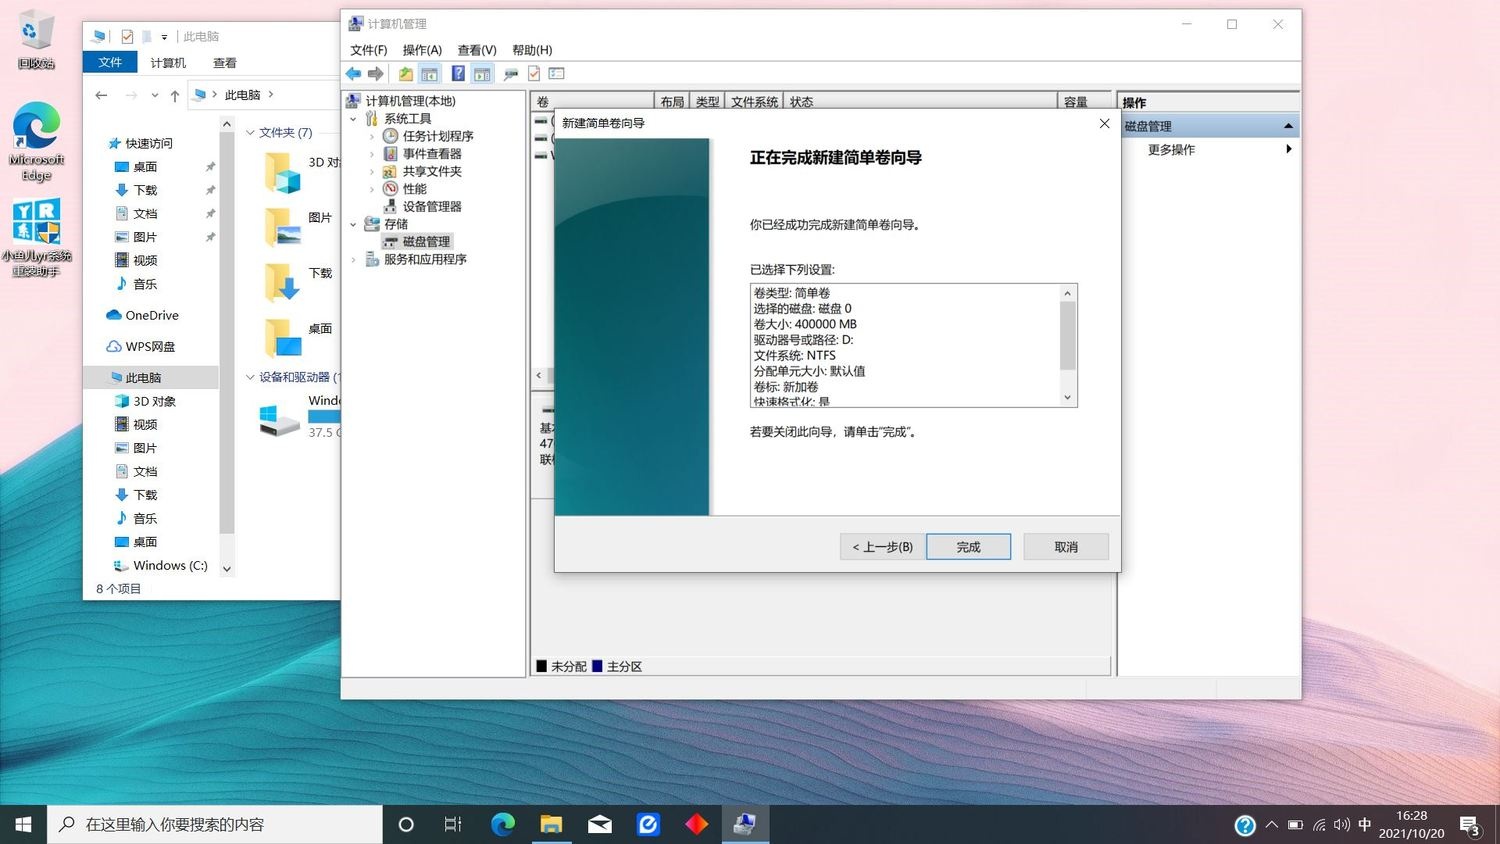Click the Recycle Bin desktop icon
1500x844 pixels.
pyautogui.click(x=35, y=40)
